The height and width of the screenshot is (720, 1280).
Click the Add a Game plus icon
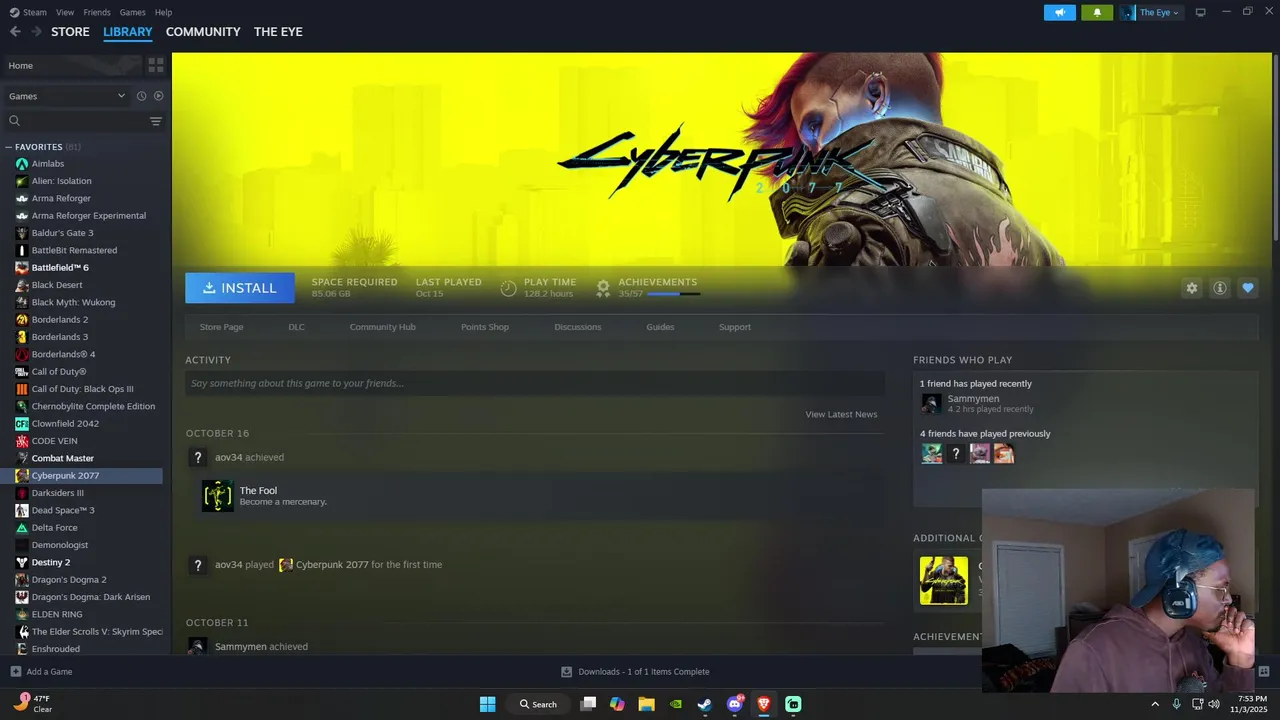15,672
